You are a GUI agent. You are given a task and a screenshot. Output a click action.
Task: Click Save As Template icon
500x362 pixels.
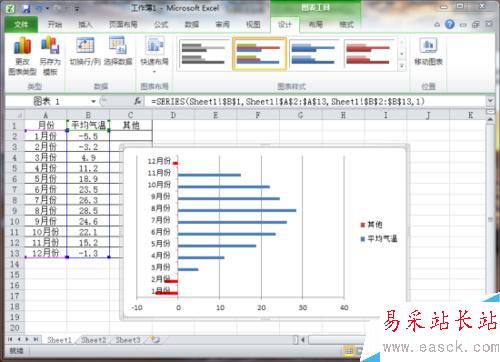click(x=50, y=56)
